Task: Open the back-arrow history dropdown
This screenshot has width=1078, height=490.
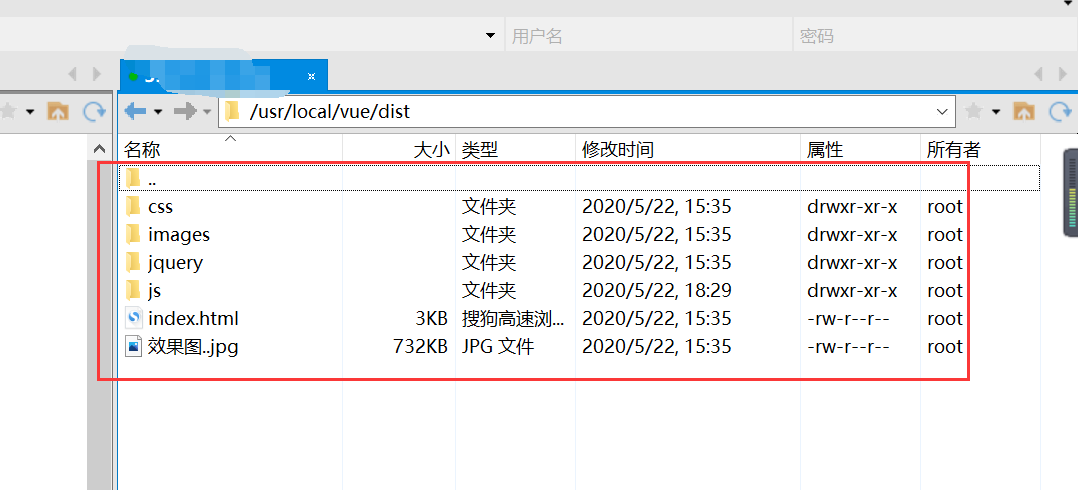Action: coord(158,111)
